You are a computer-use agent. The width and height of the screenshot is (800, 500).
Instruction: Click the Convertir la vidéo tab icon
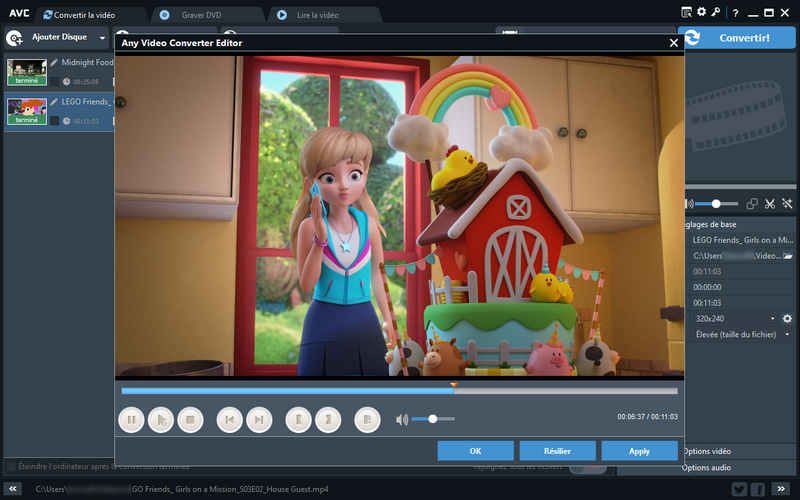47,15
